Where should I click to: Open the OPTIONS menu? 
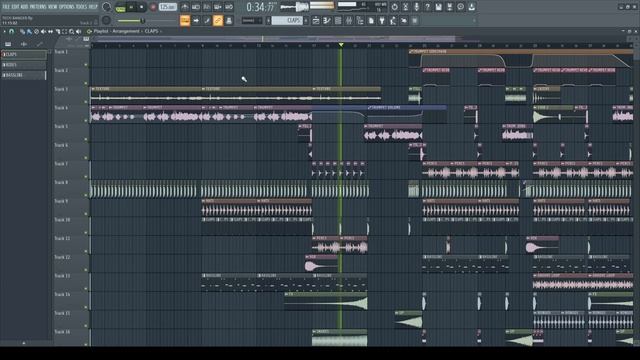coord(67,7)
